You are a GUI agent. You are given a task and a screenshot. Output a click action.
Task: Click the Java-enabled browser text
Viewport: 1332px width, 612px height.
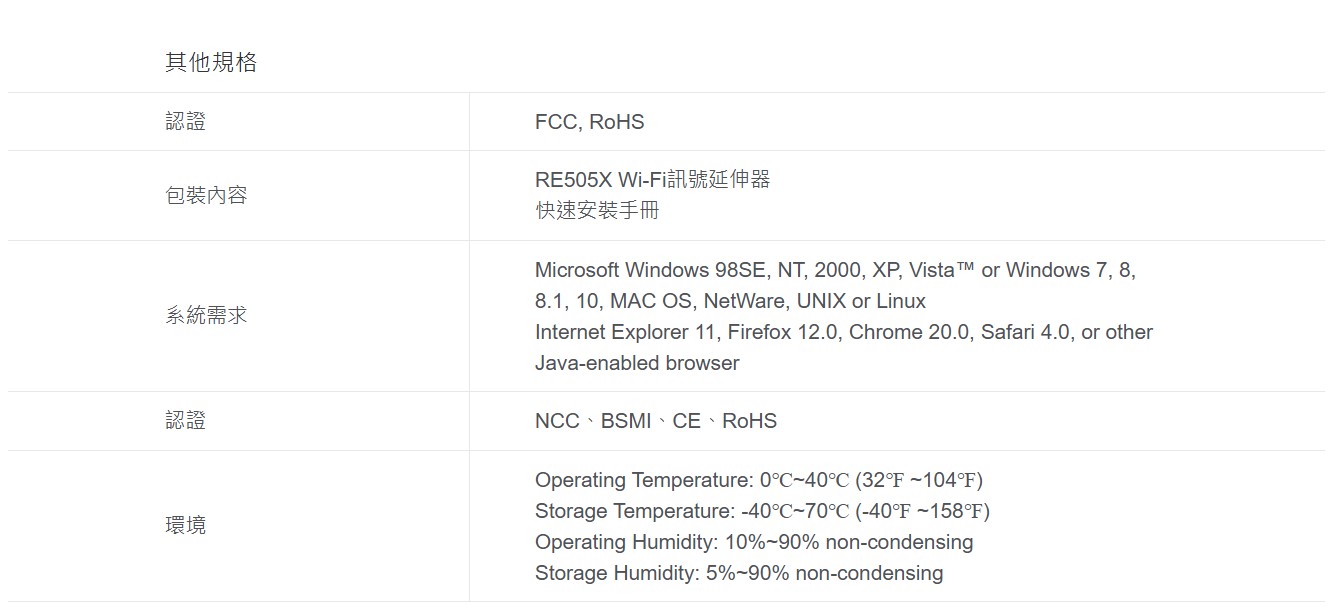click(637, 363)
